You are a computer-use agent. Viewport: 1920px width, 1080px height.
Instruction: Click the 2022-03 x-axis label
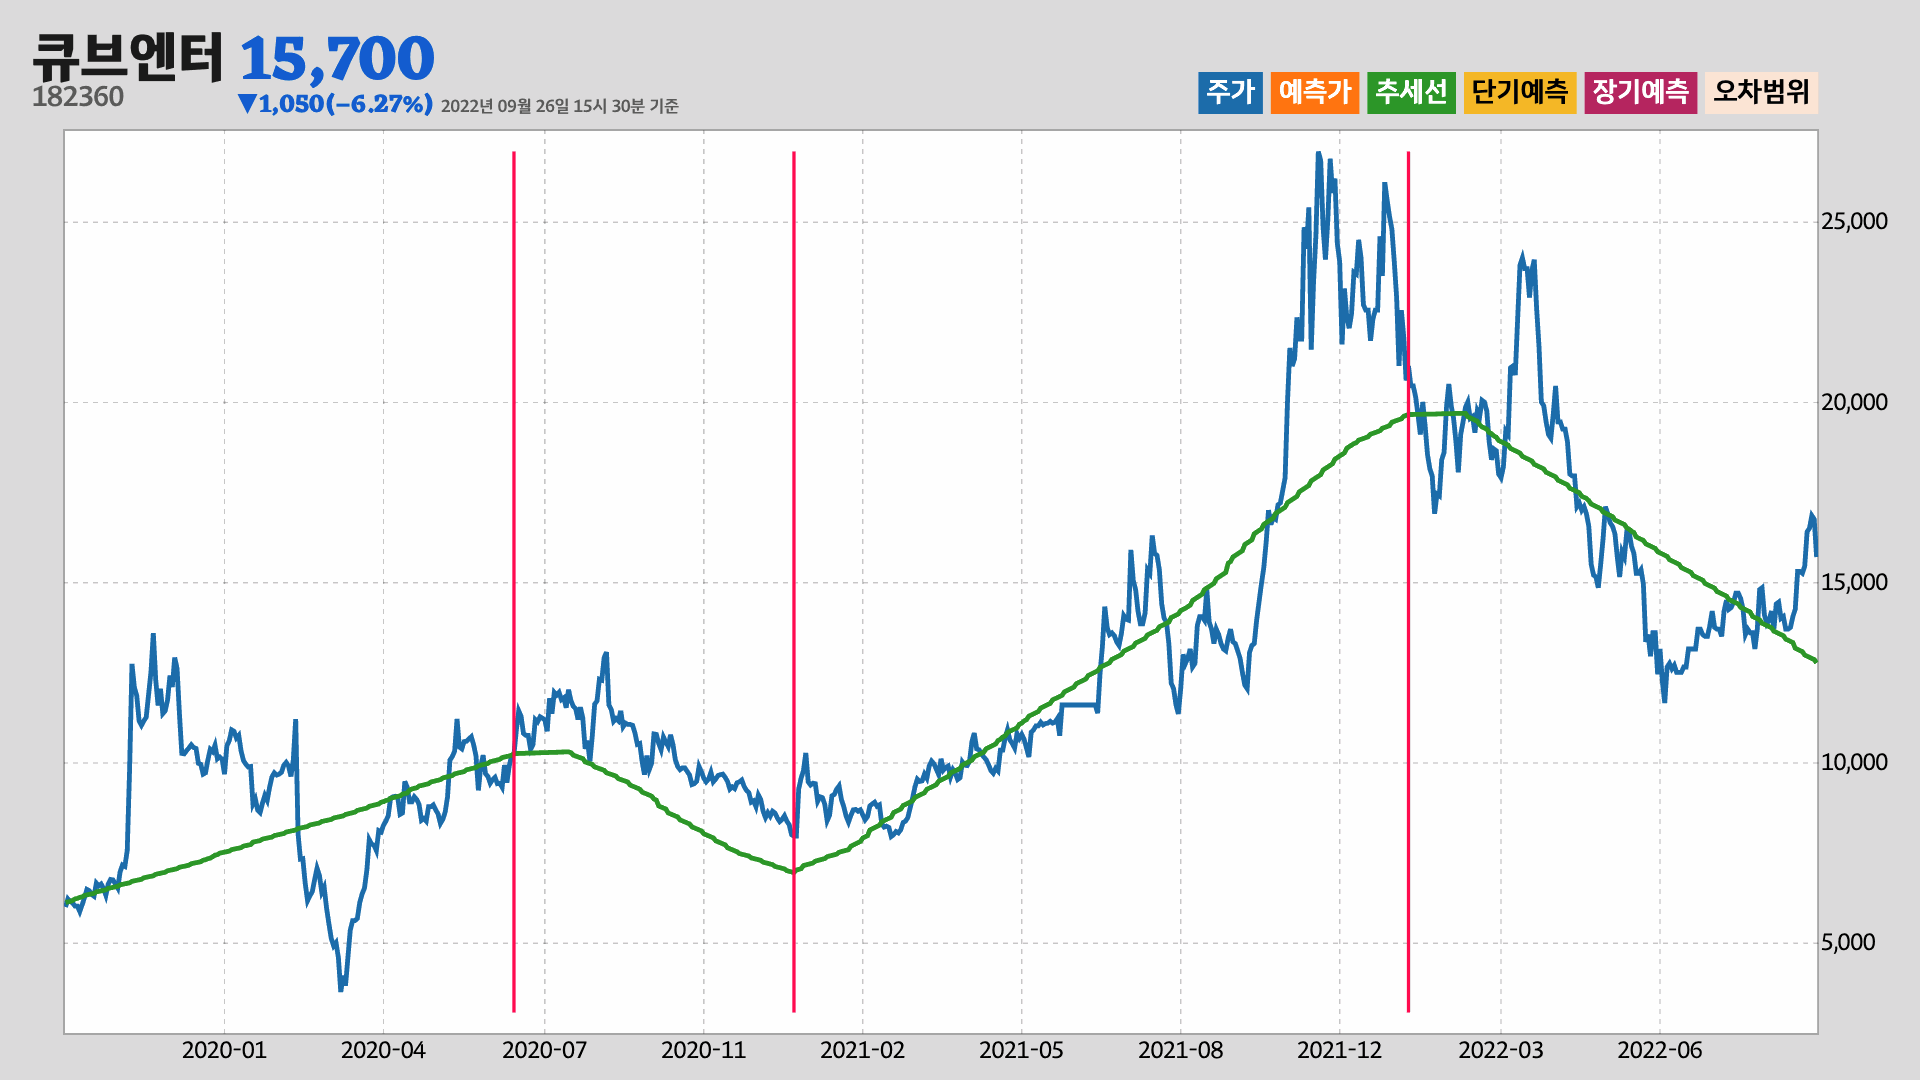coord(1500,1050)
